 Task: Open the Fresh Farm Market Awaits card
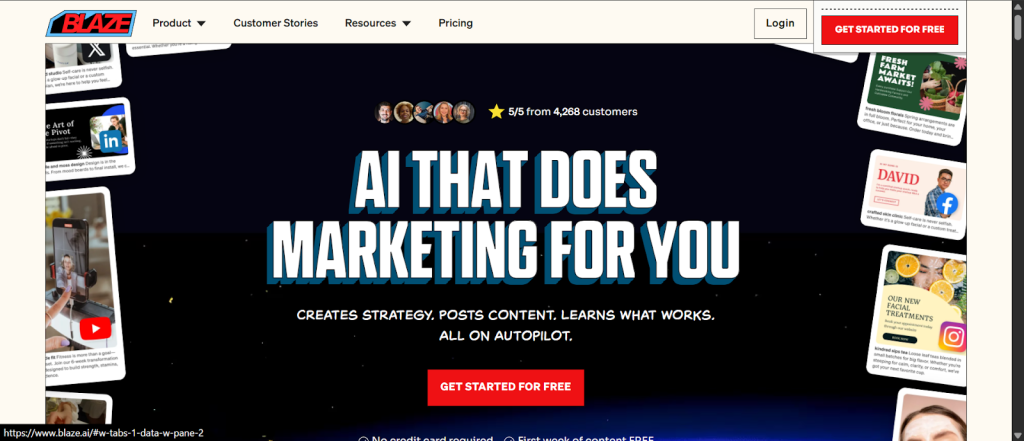point(912,91)
